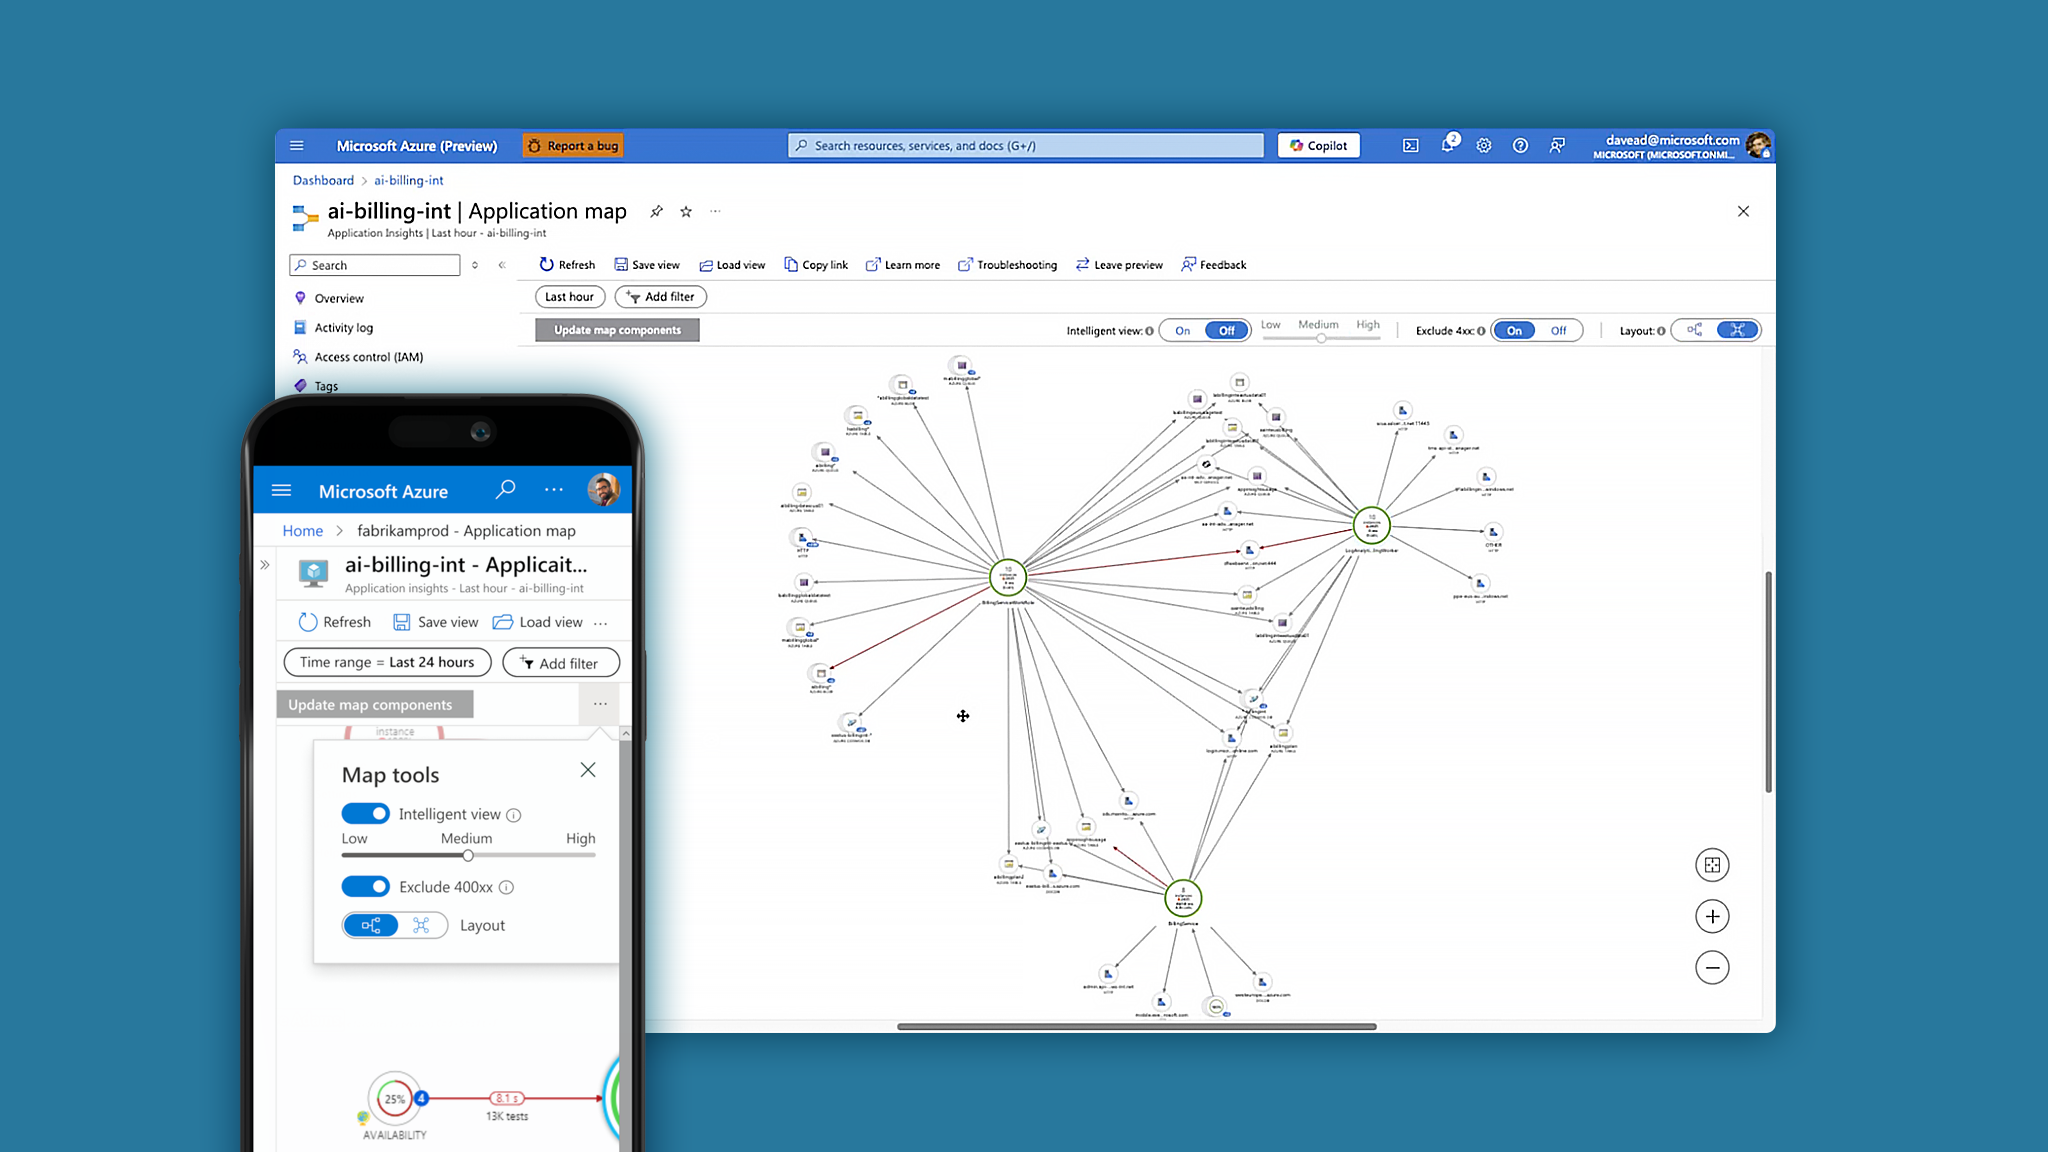Open the Last hour time range selector
2048x1152 pixels.
(569, 297)
